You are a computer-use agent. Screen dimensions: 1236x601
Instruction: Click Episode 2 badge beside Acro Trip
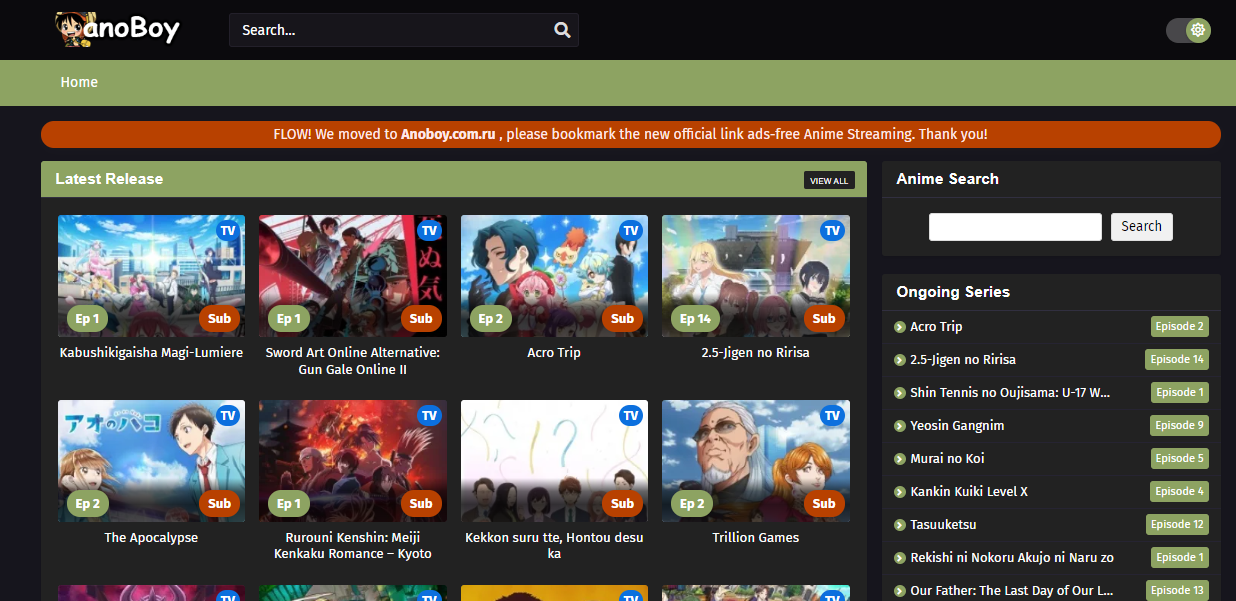1180,327
